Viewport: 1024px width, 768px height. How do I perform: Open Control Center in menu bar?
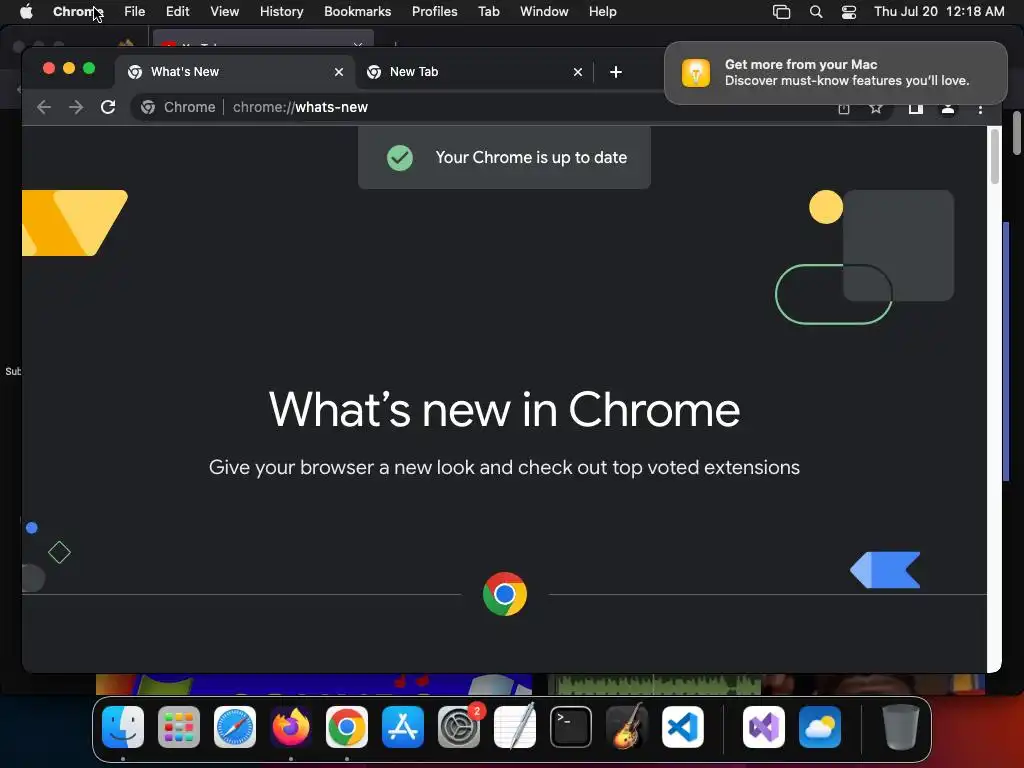point(848,12)
